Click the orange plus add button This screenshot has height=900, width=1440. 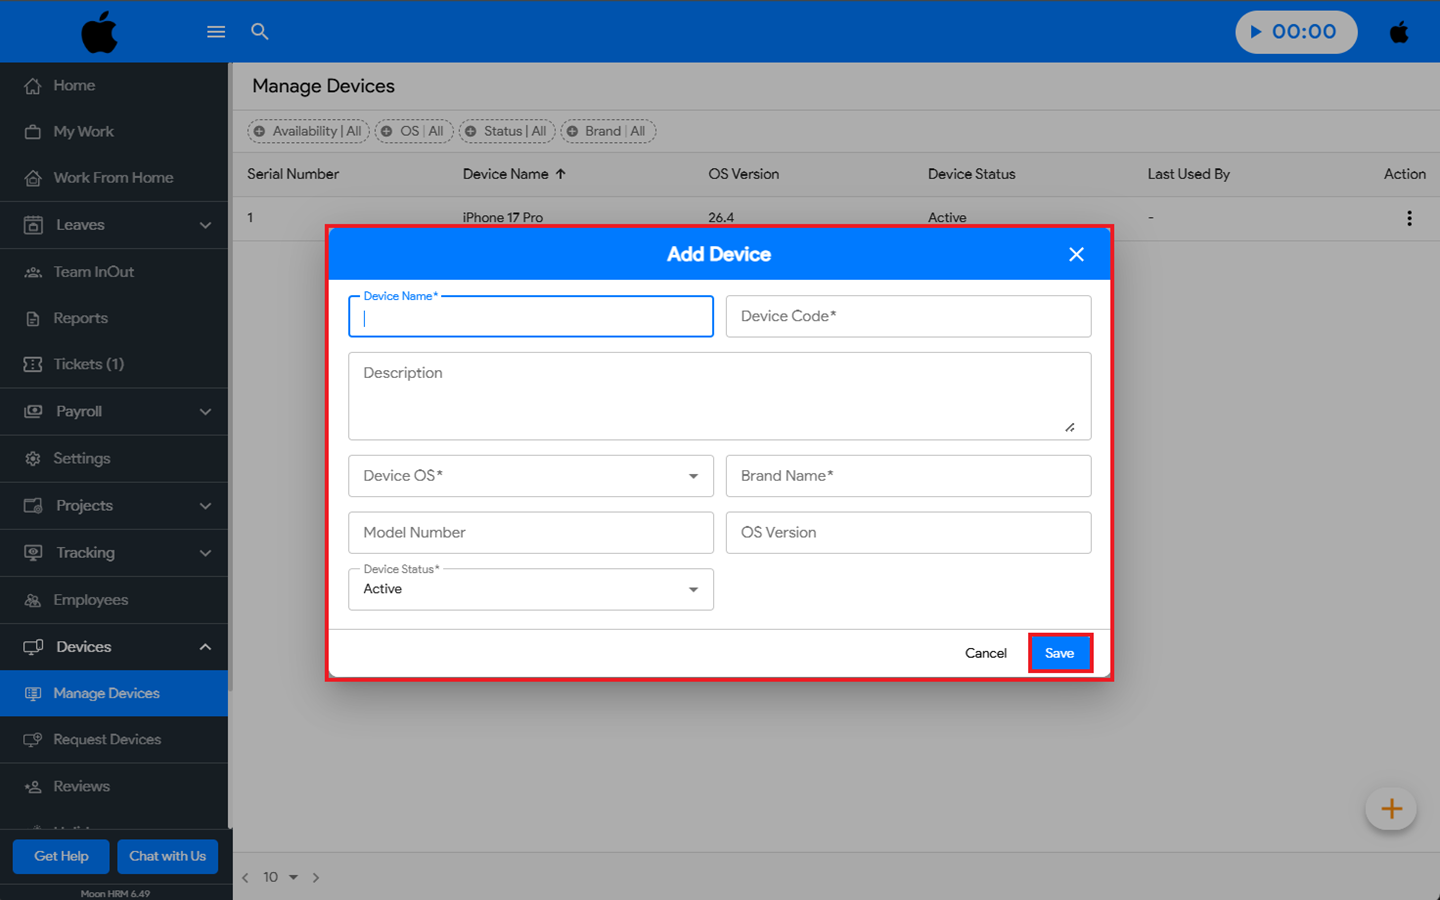point(1391,809)
